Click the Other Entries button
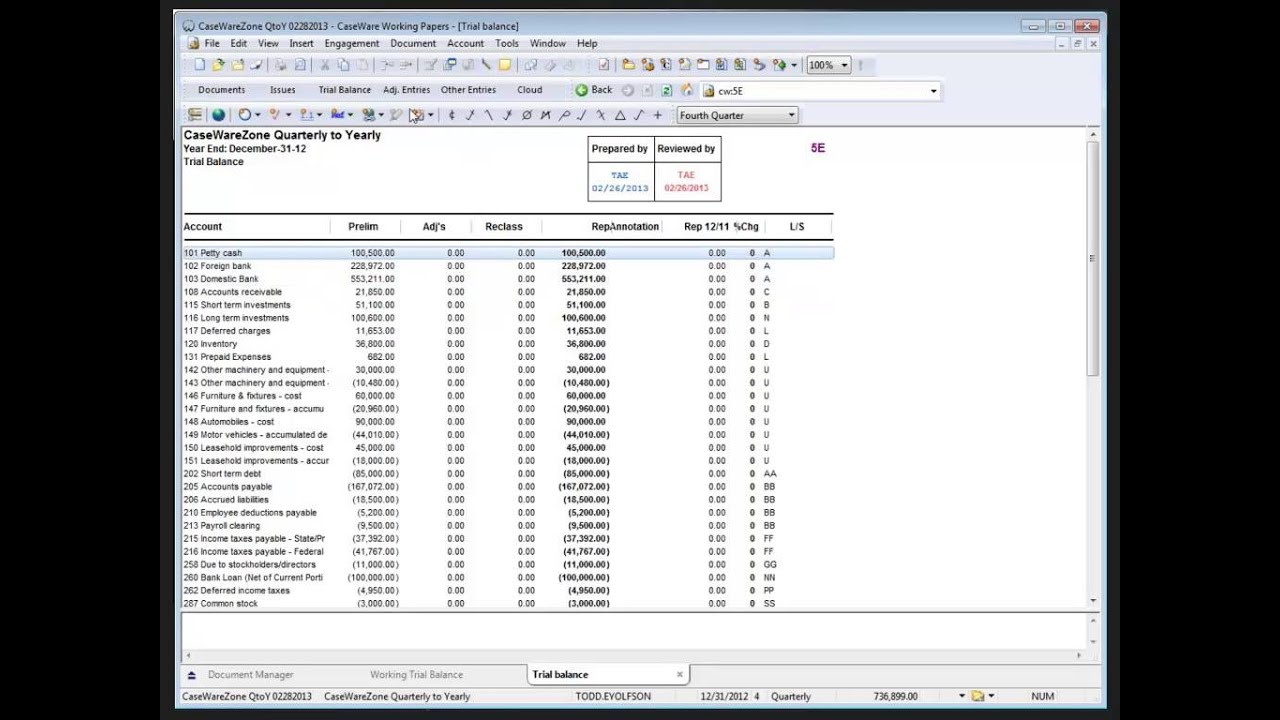1280x720 pixels. pos(468,90)
